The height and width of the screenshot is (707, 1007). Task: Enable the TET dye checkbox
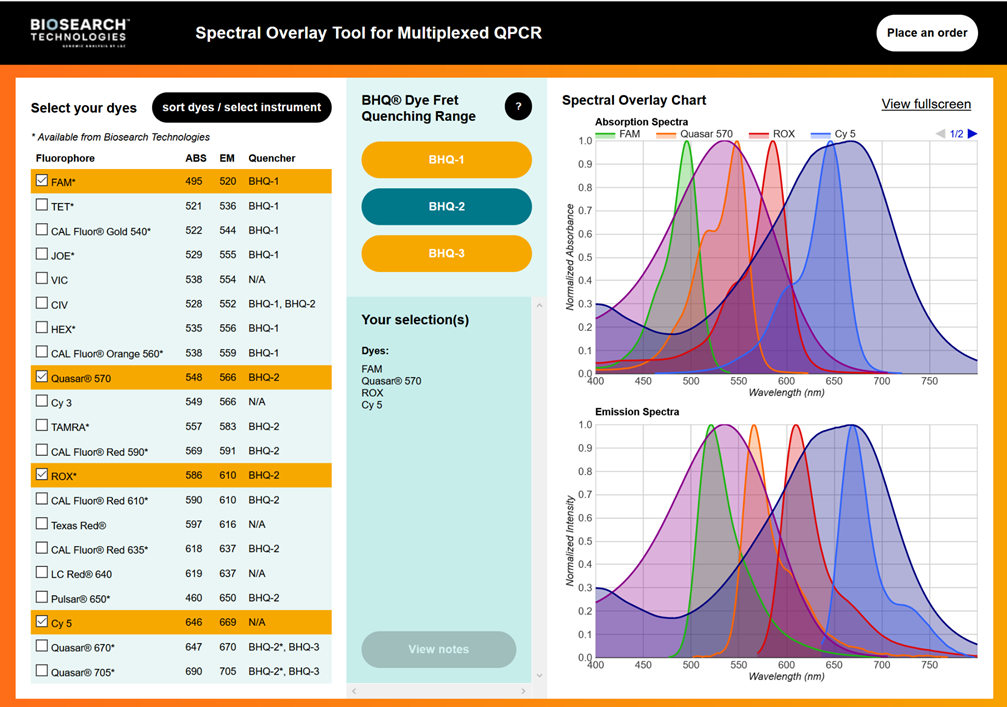pos(41,205)
